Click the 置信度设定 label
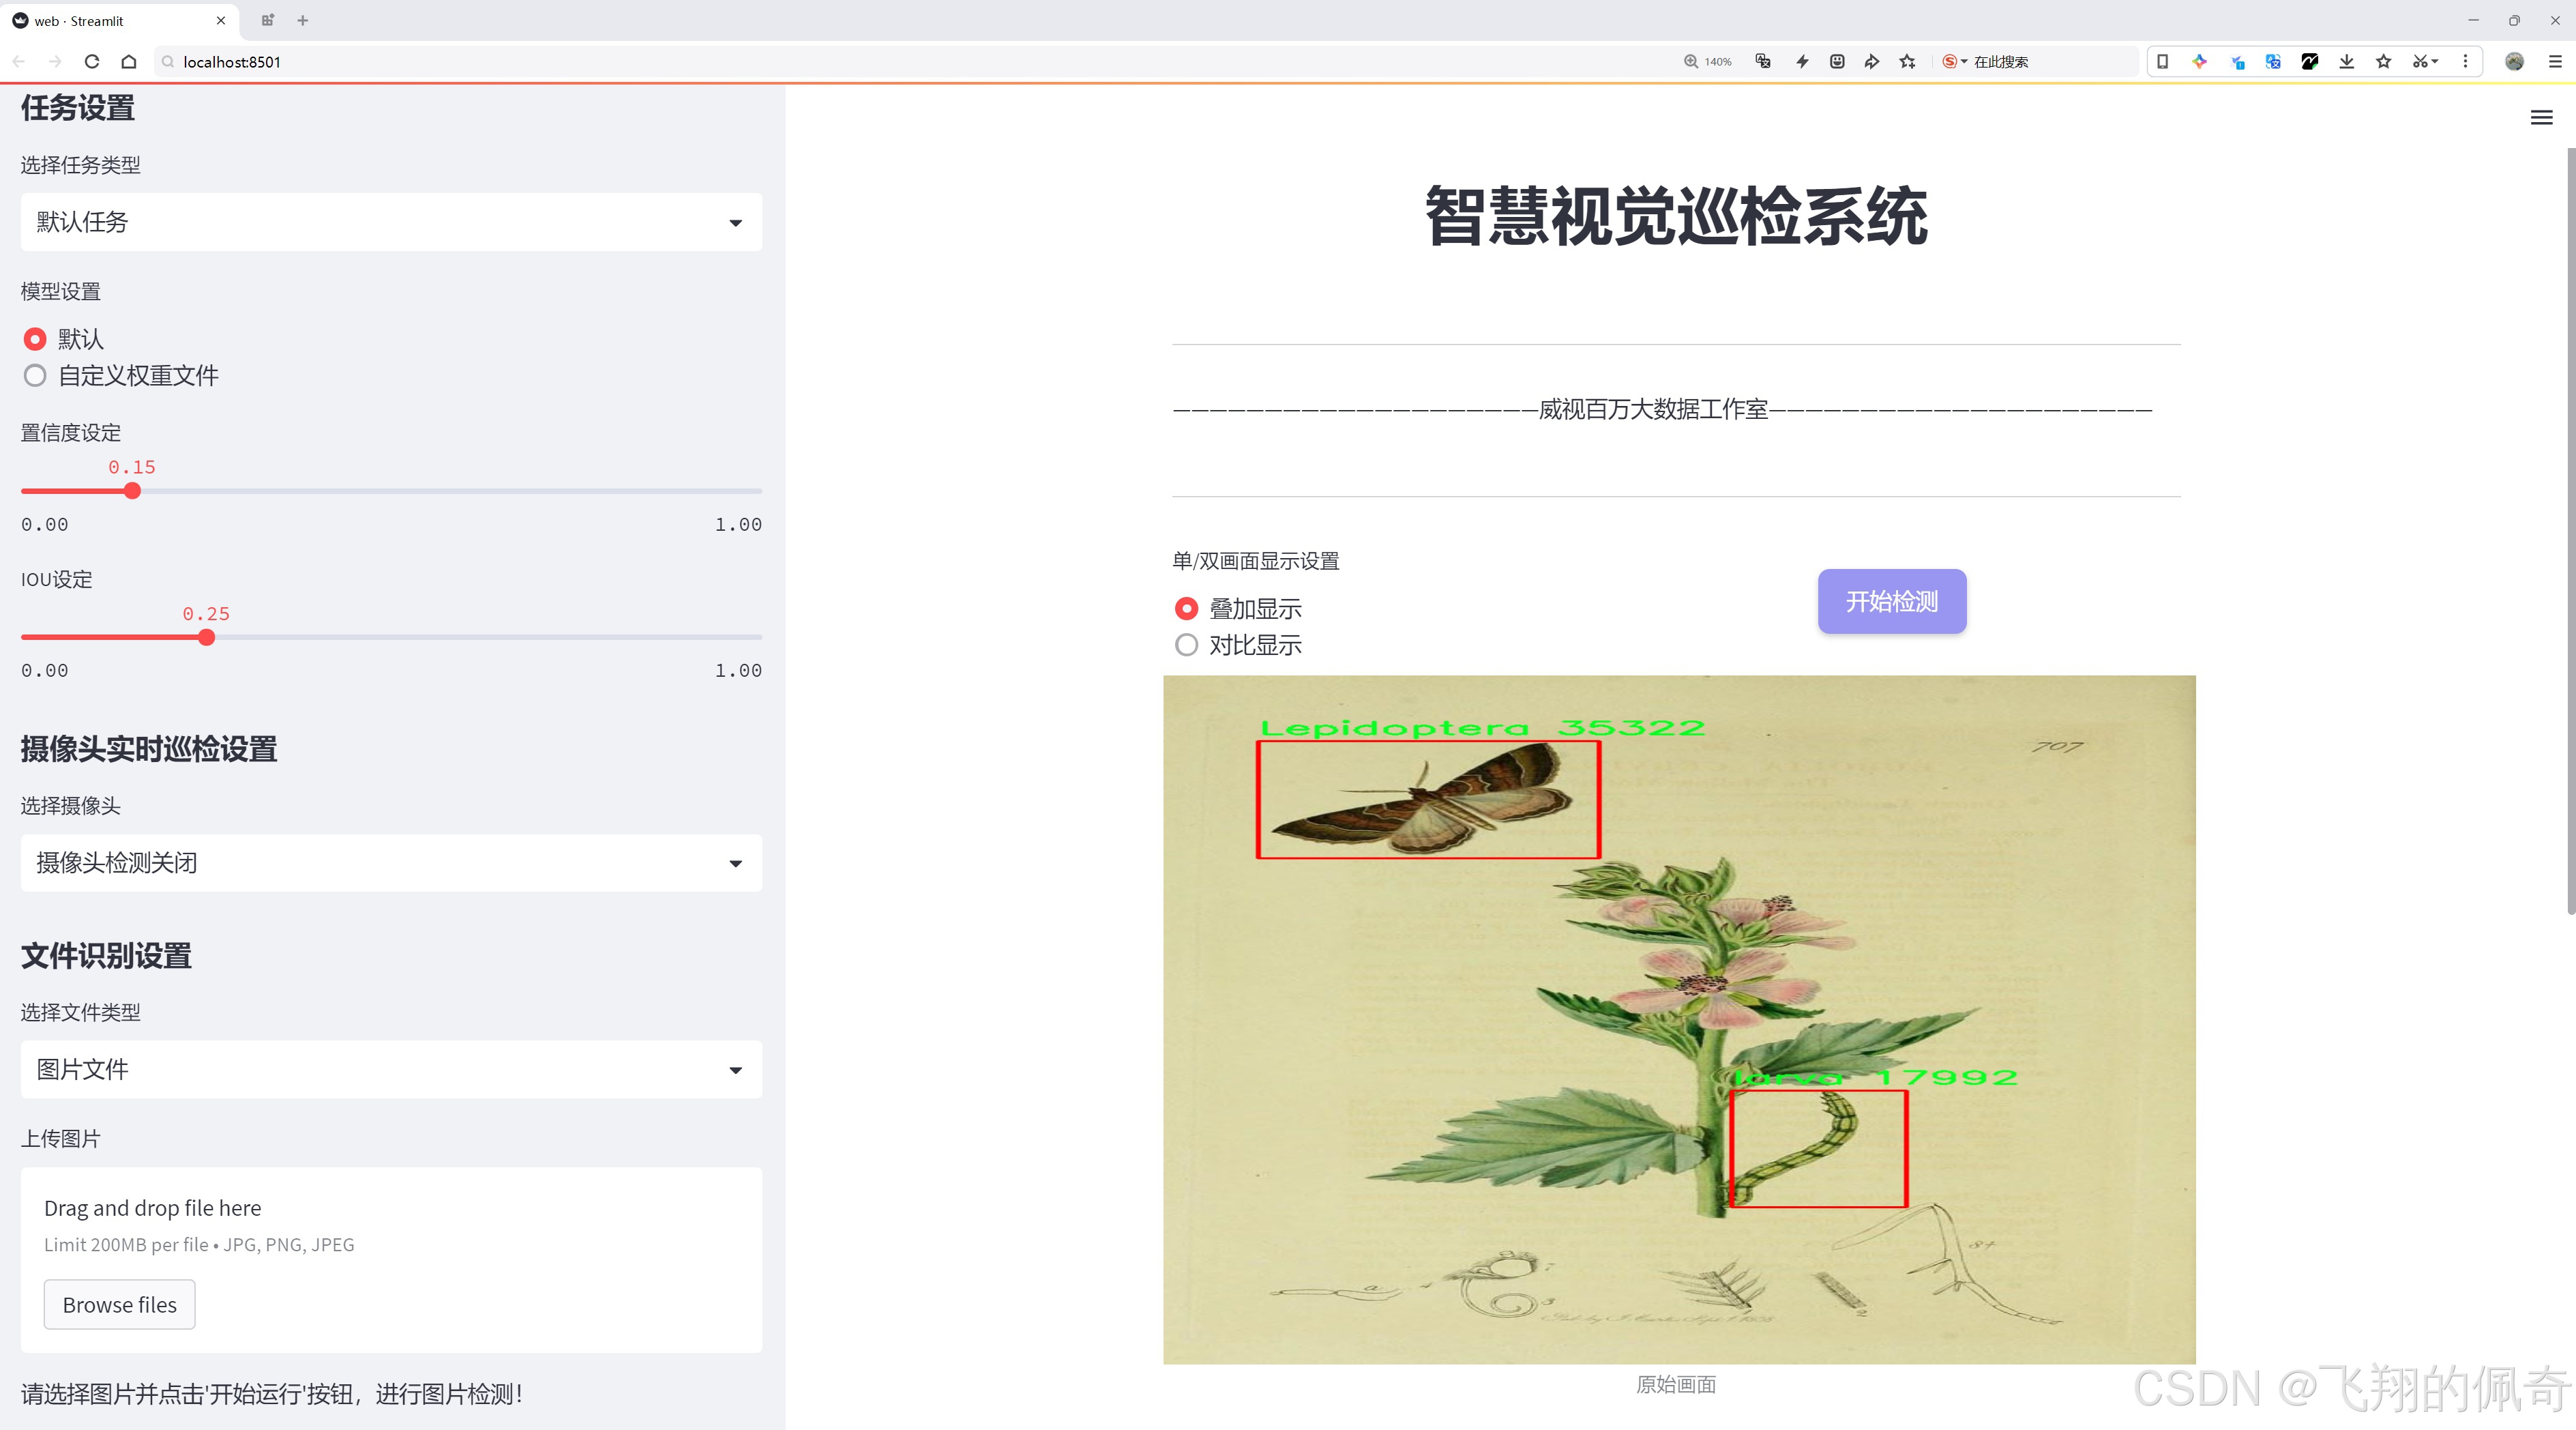Screen dimensions: 2576x1430 (71, 433)
